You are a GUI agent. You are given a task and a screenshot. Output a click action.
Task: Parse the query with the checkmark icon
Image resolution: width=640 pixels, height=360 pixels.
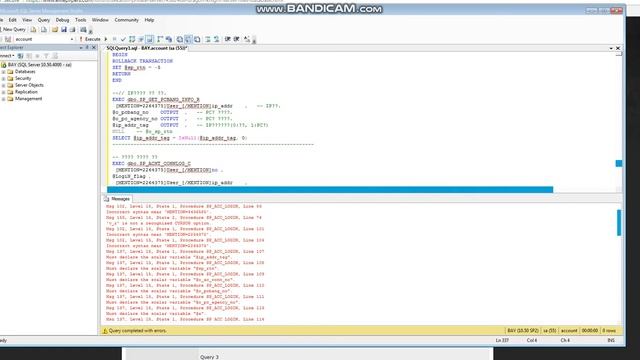pyautogui.click(x=123, y=39)
